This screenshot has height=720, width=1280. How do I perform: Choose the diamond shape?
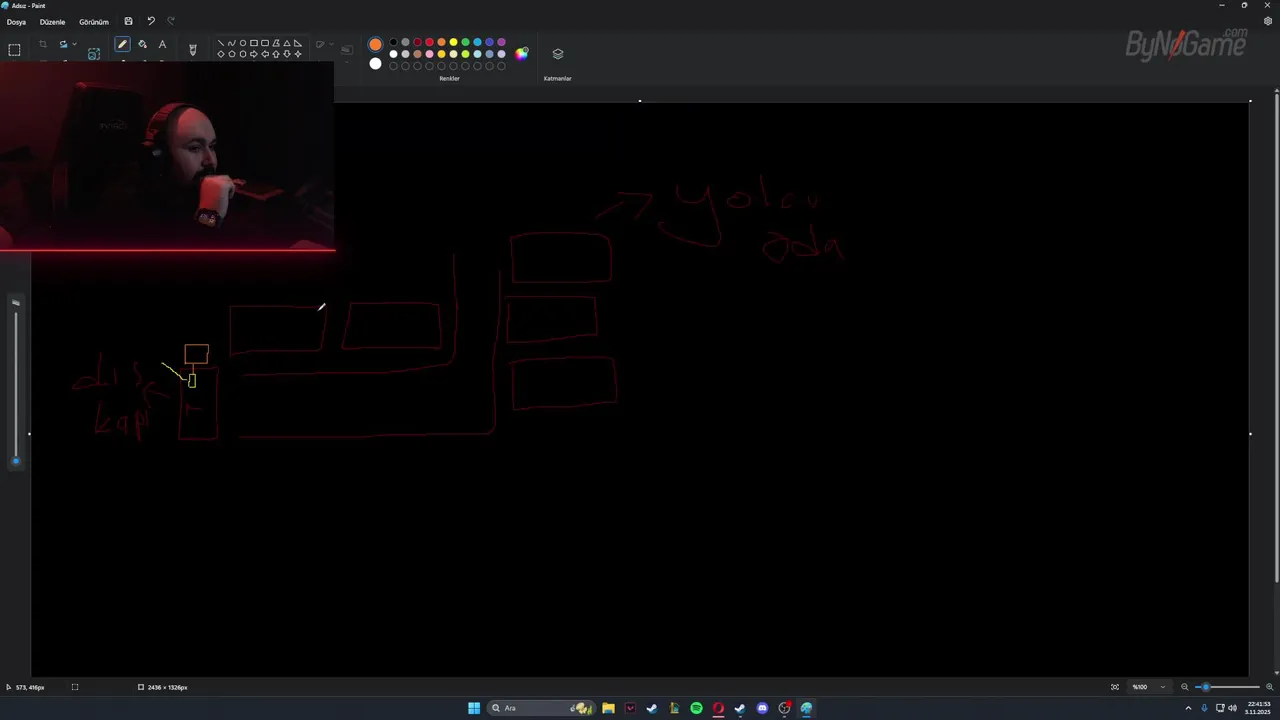(x=221, y=53)
